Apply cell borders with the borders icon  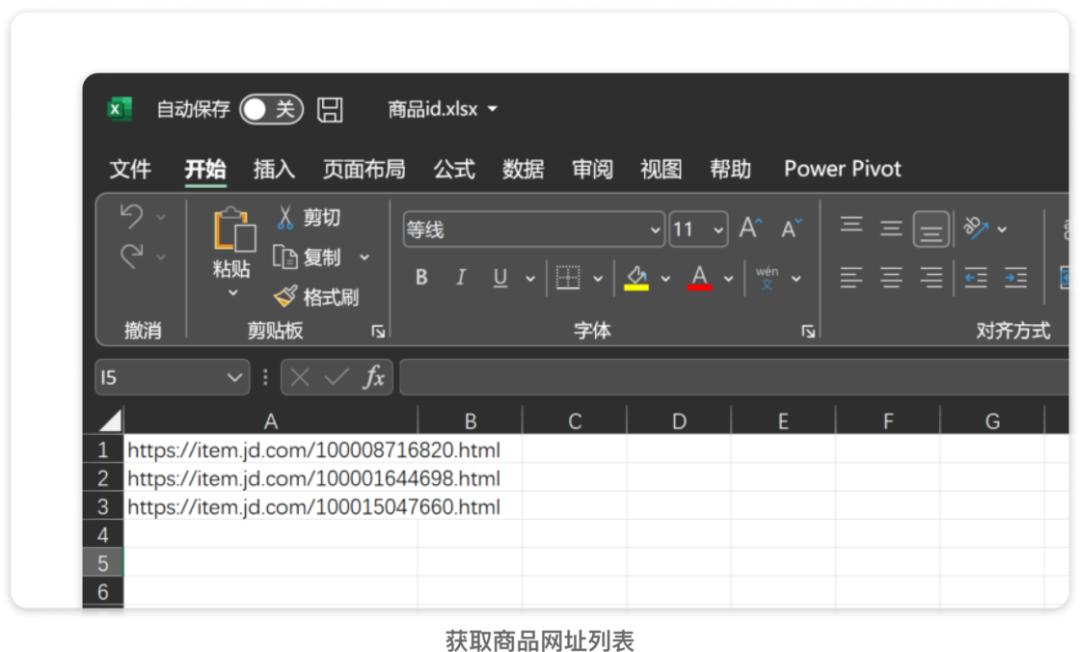point(568,278)
